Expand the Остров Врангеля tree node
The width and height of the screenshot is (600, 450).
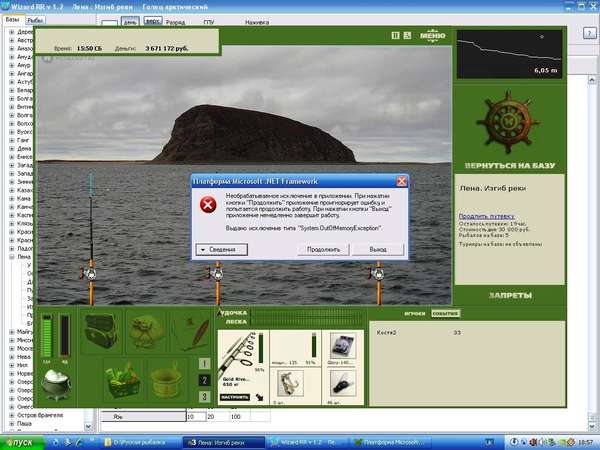(11, 415)
